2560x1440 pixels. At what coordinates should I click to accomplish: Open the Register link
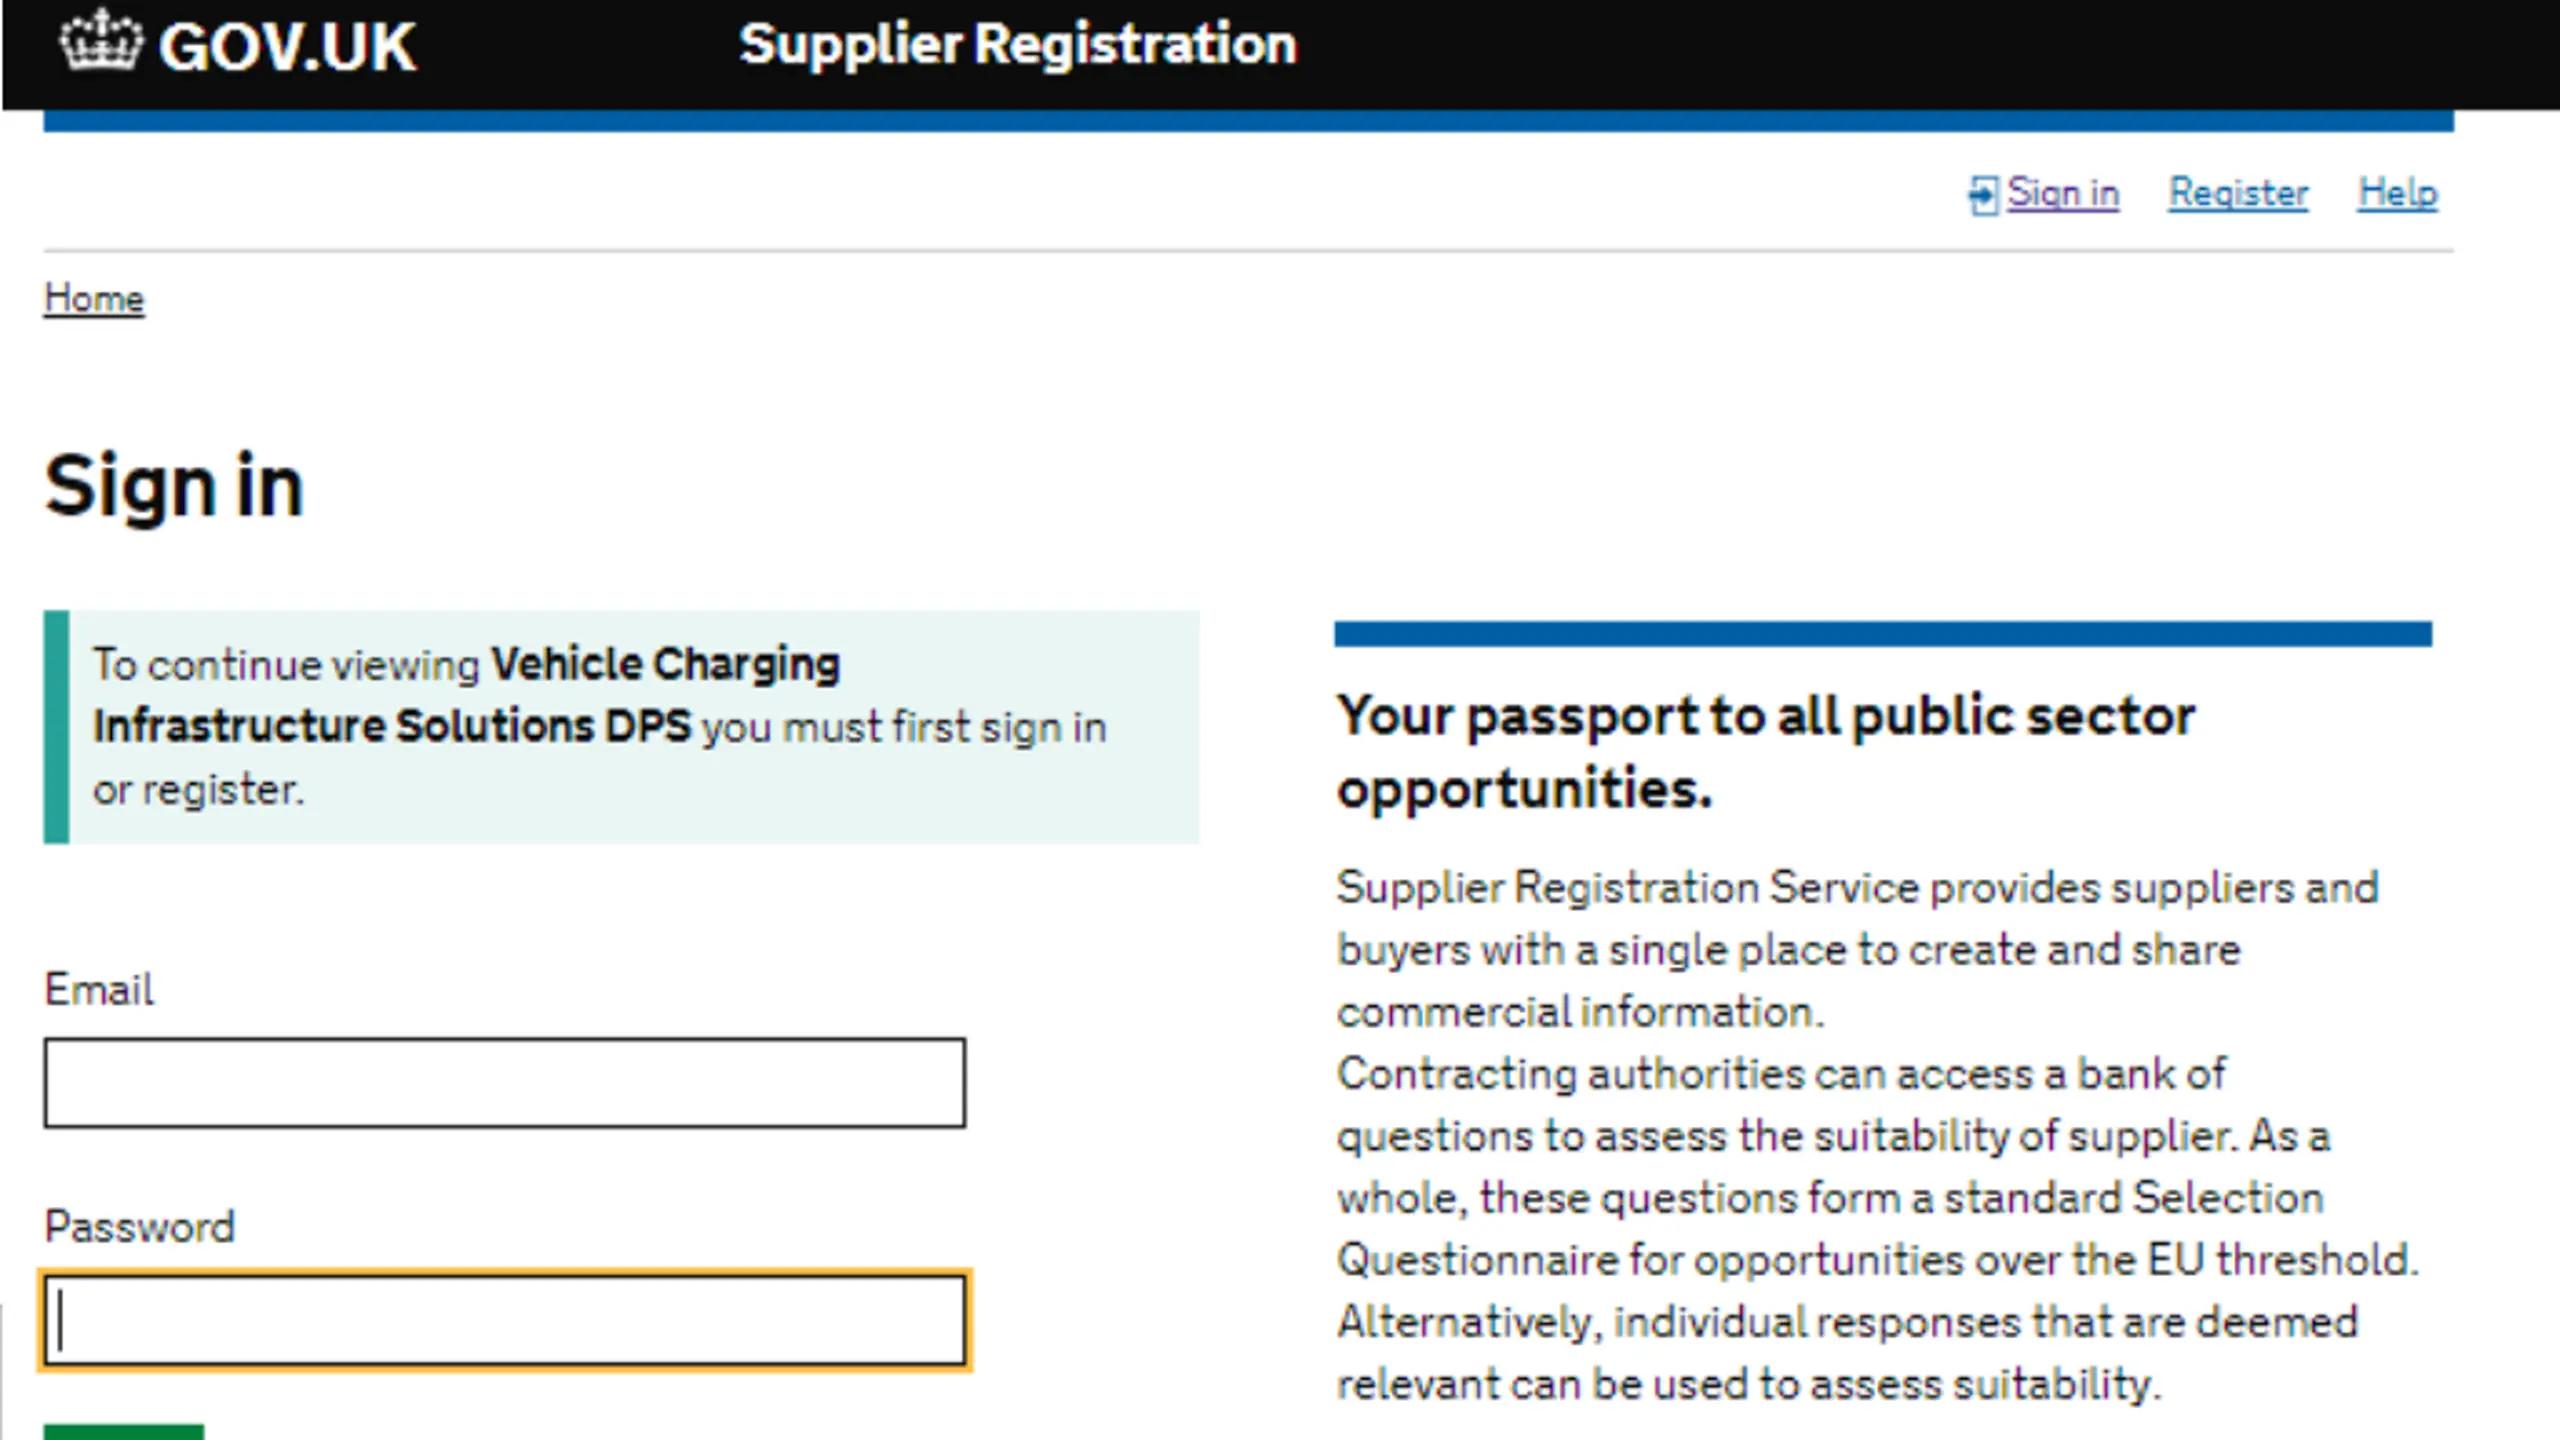click(2238, 193)
